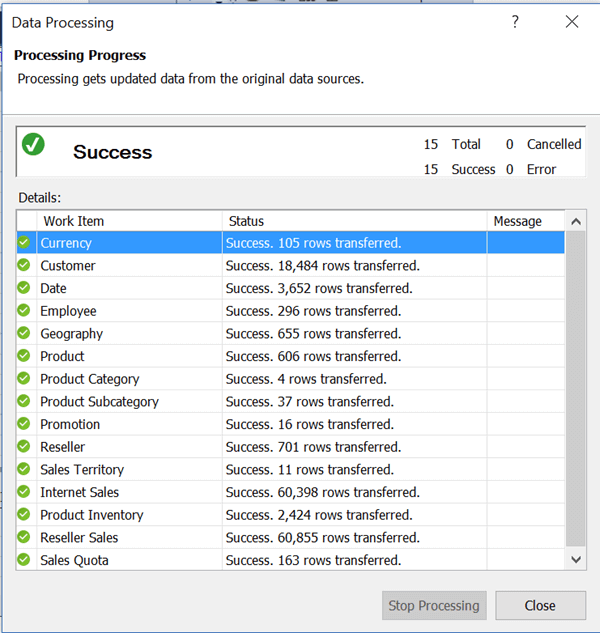Image resolution: width=600 pixels, height=633 pixels.
Task: Select the Reseller work item row
Action: [291, 446]
